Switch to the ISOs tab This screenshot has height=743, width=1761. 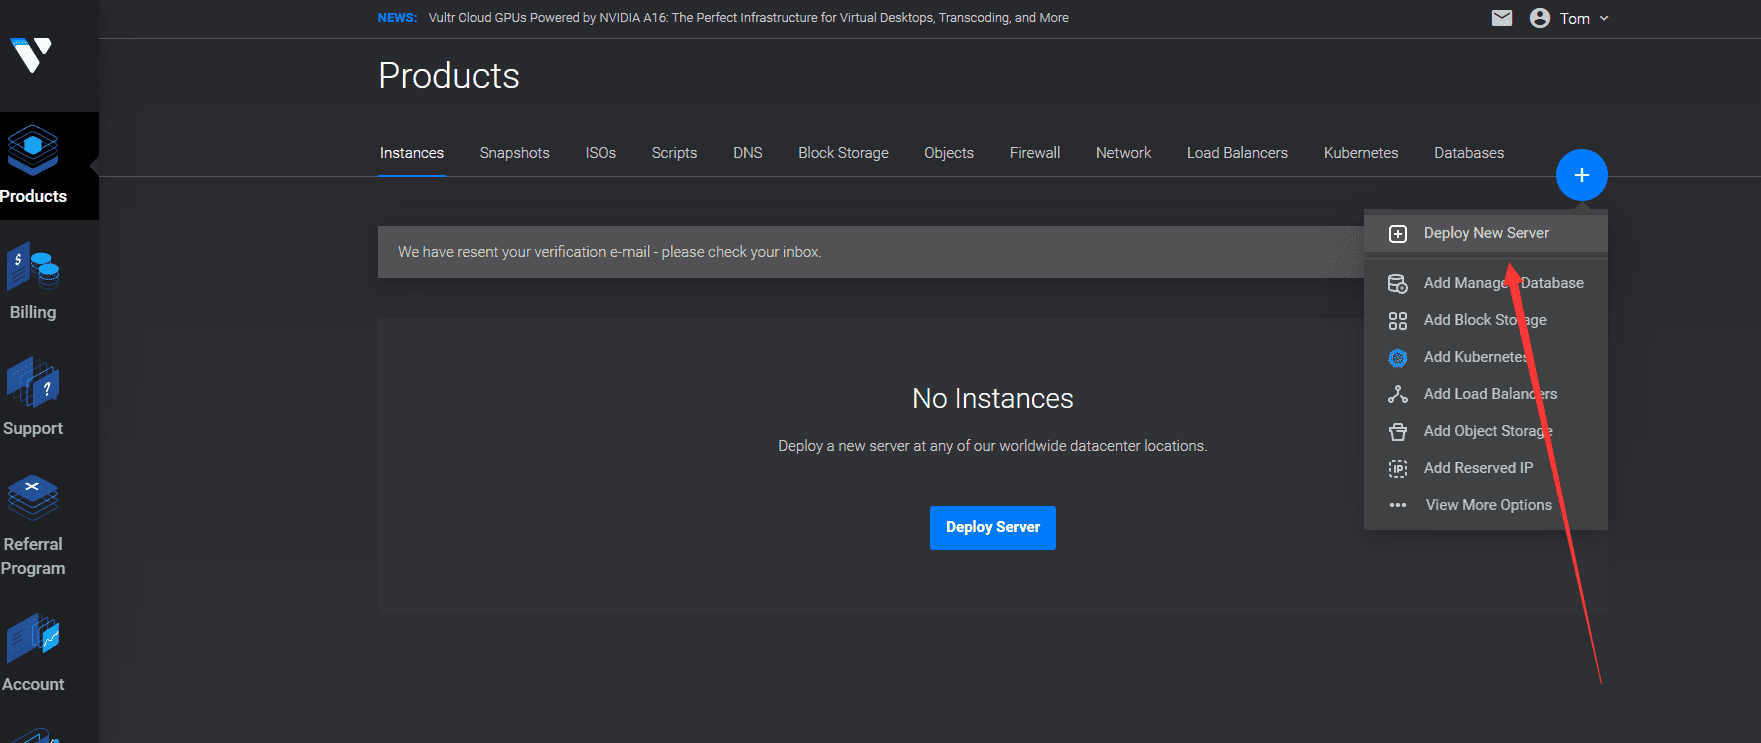601,153
